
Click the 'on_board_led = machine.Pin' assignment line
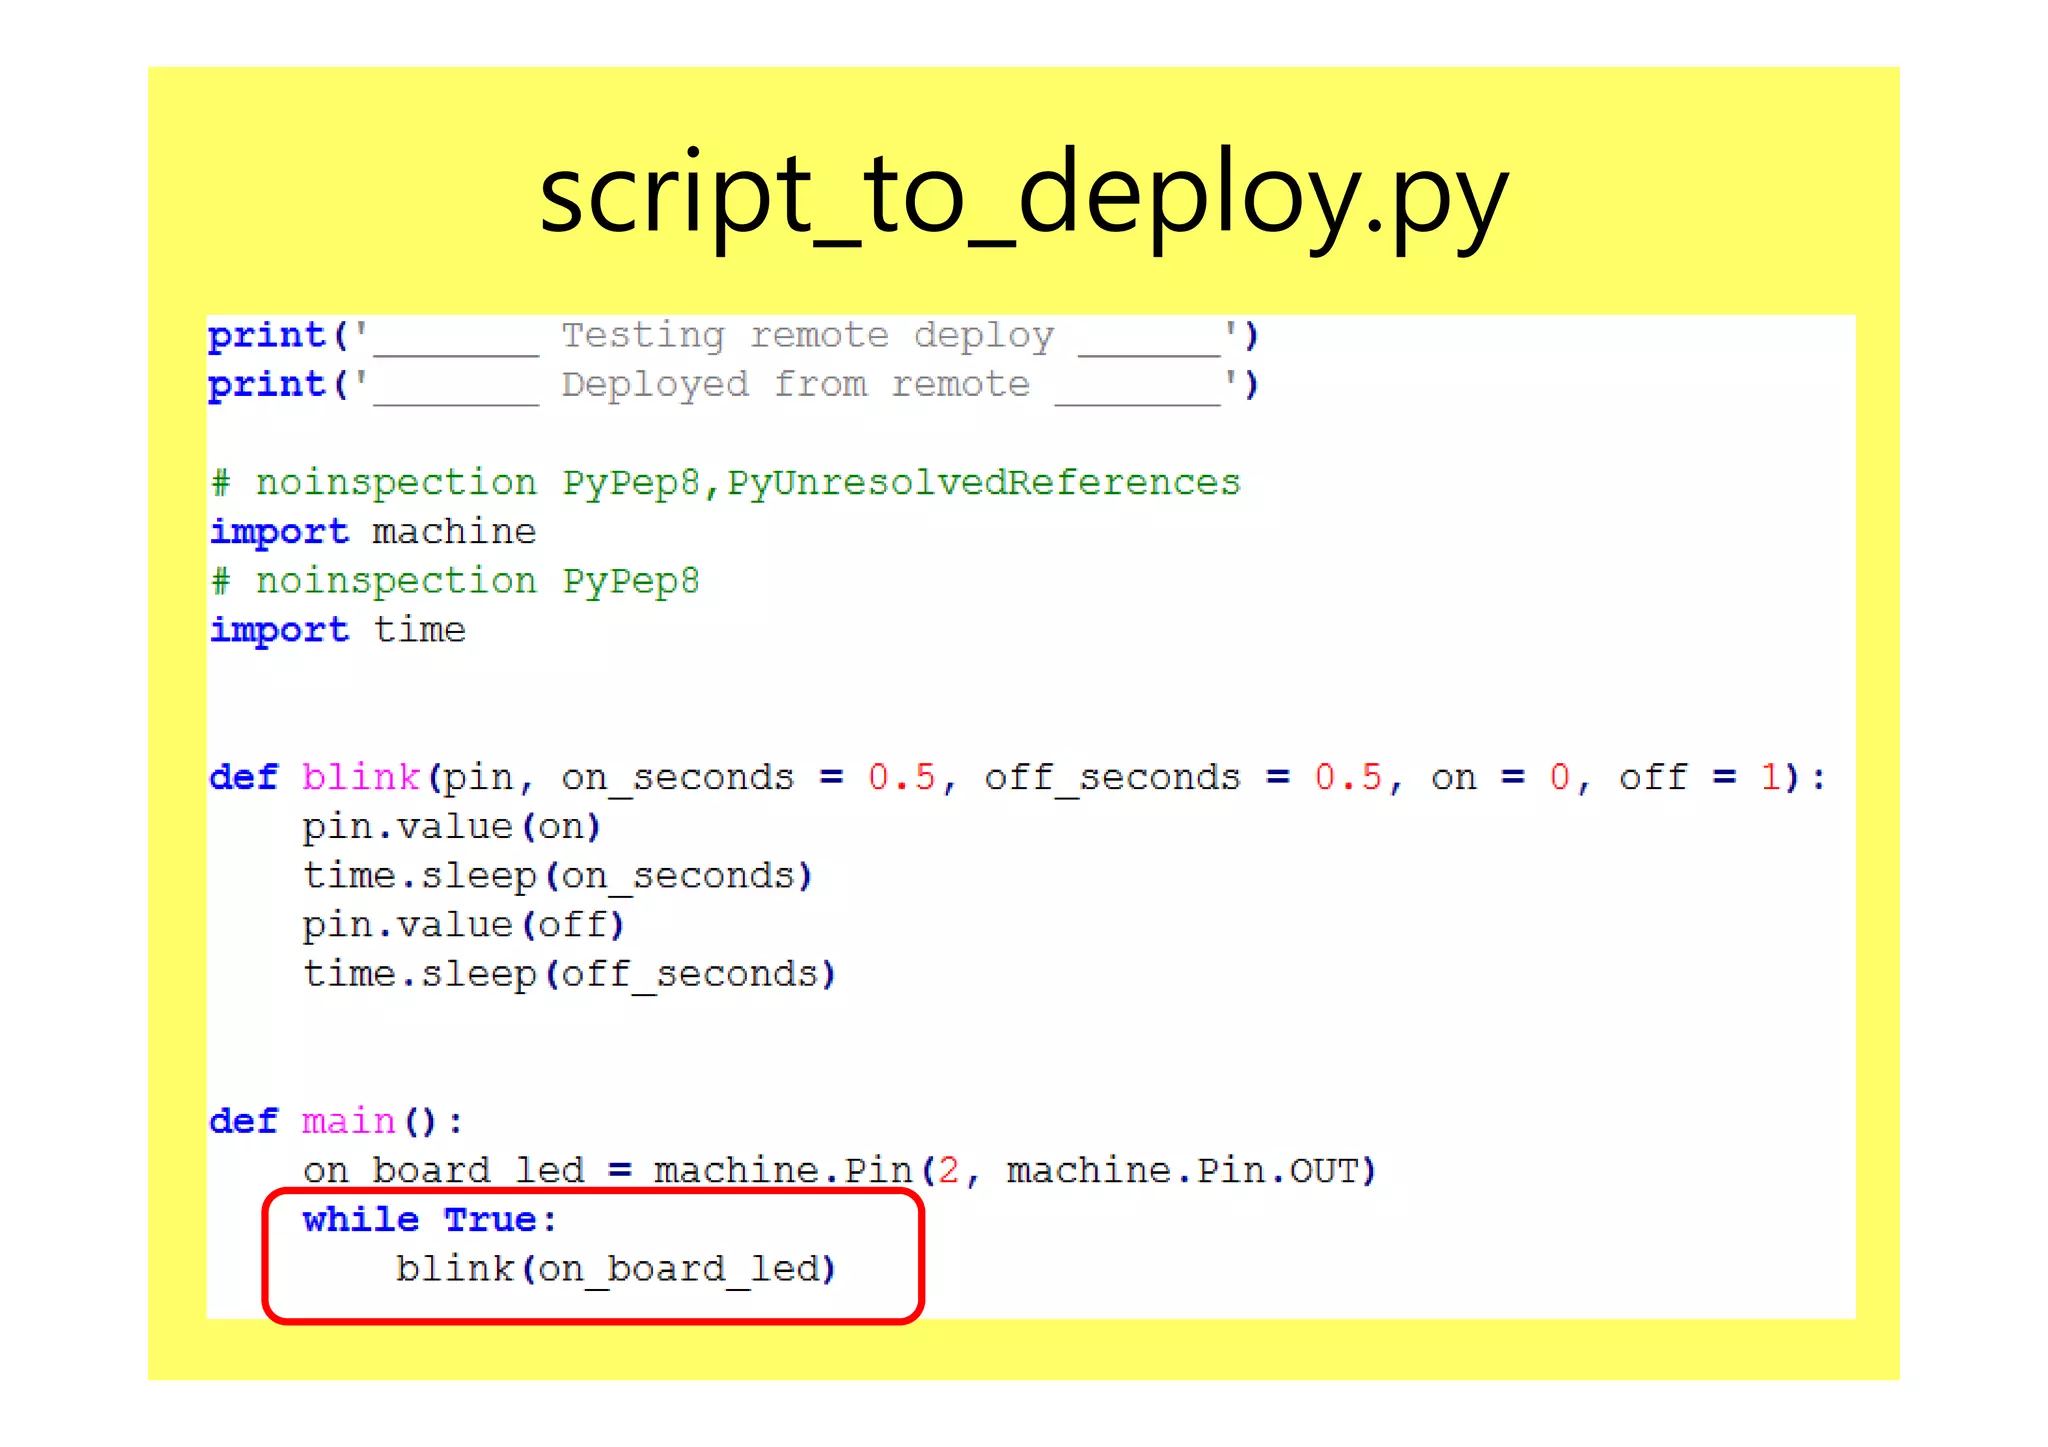click(840, 1171)
